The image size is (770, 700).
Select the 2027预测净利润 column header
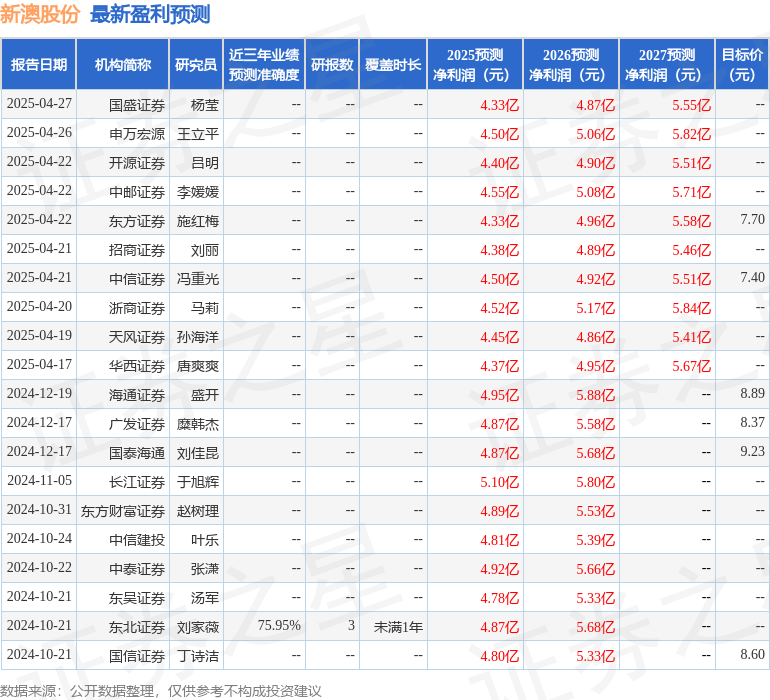click(x=666, y=65)
